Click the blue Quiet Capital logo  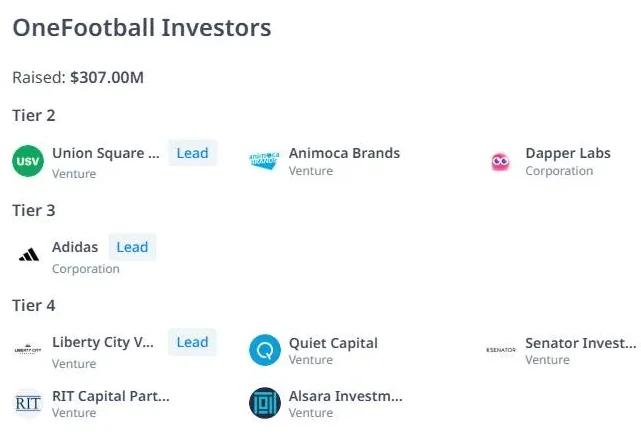[265, 350]
